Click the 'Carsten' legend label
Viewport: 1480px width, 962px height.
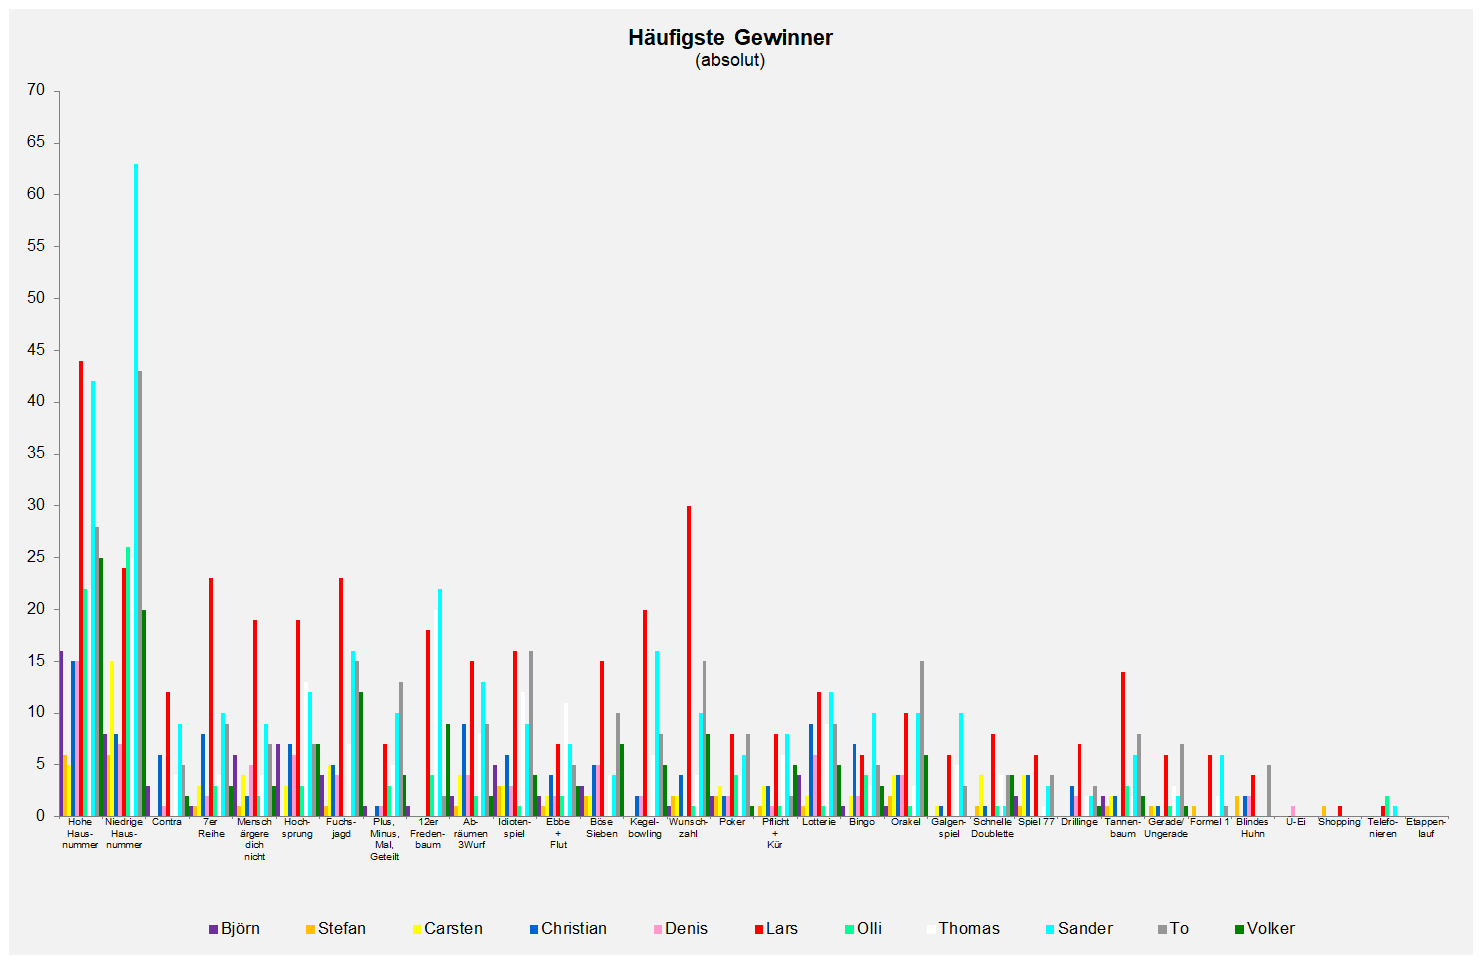tap(453, 929)
